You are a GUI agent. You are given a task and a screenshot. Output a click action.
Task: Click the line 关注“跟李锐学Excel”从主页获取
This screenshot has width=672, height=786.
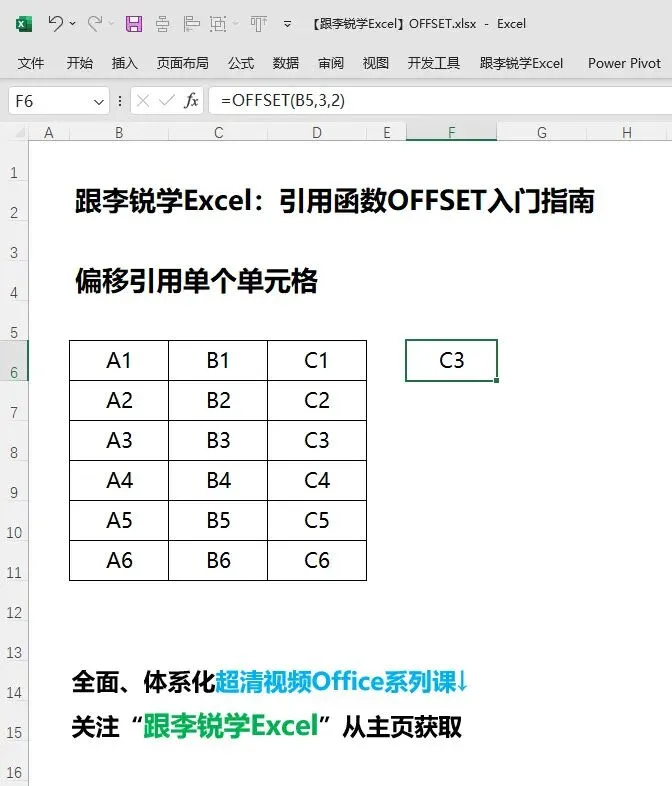(x=267, y=726)
